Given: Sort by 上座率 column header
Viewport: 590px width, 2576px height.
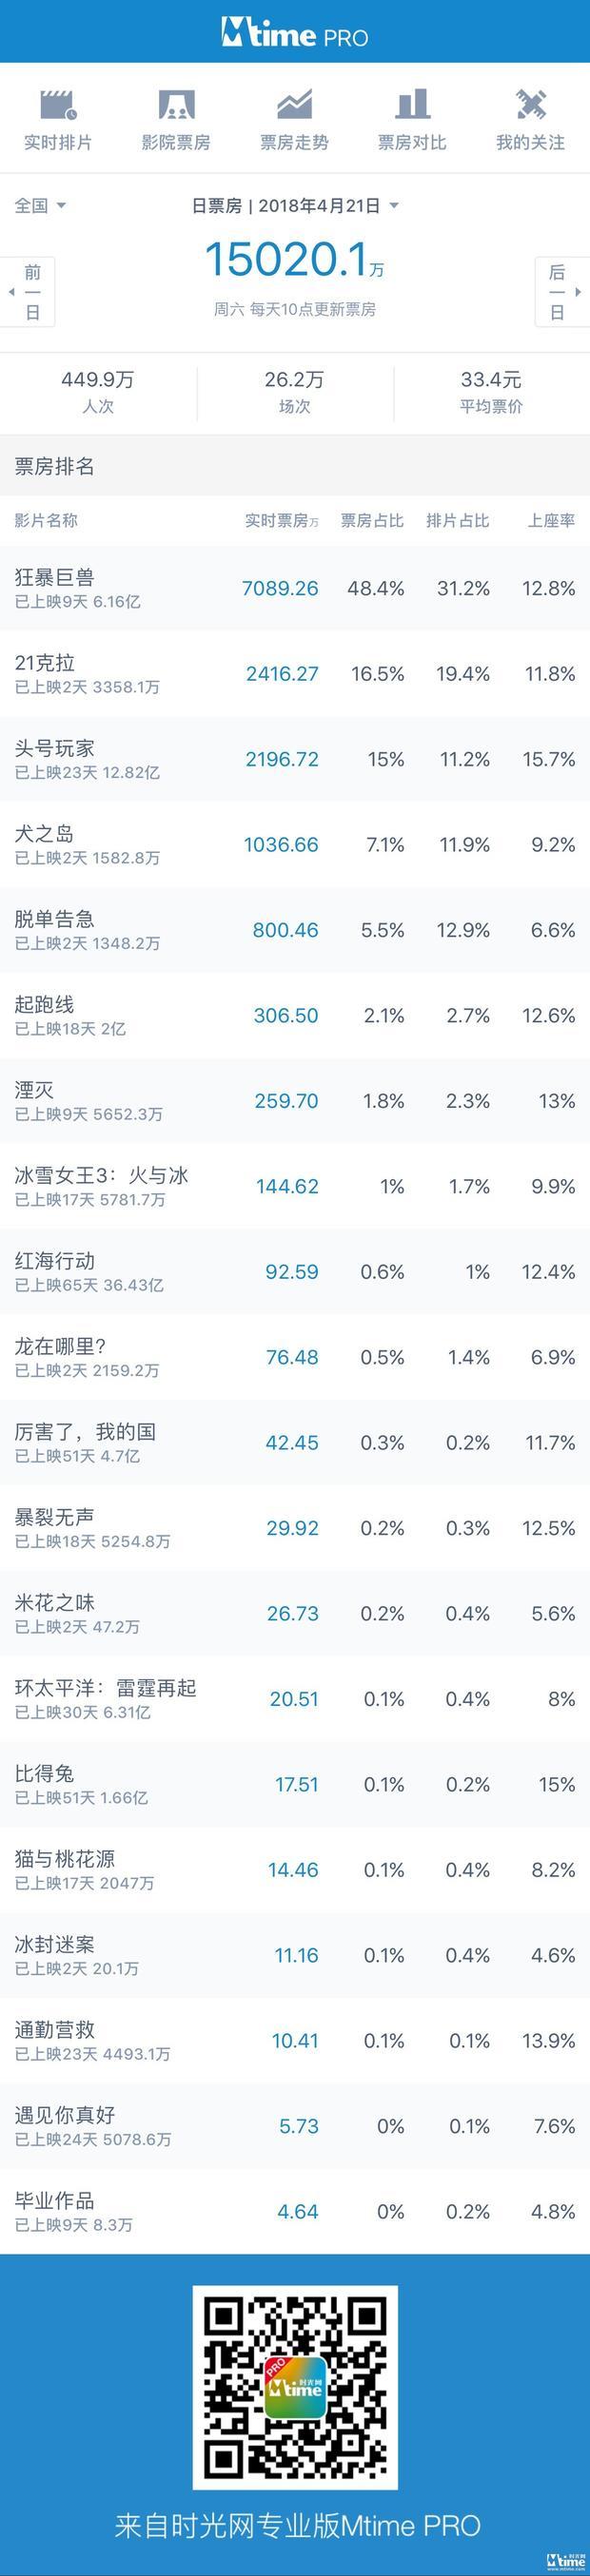Looking at the screenshot, I should [551, 520].
